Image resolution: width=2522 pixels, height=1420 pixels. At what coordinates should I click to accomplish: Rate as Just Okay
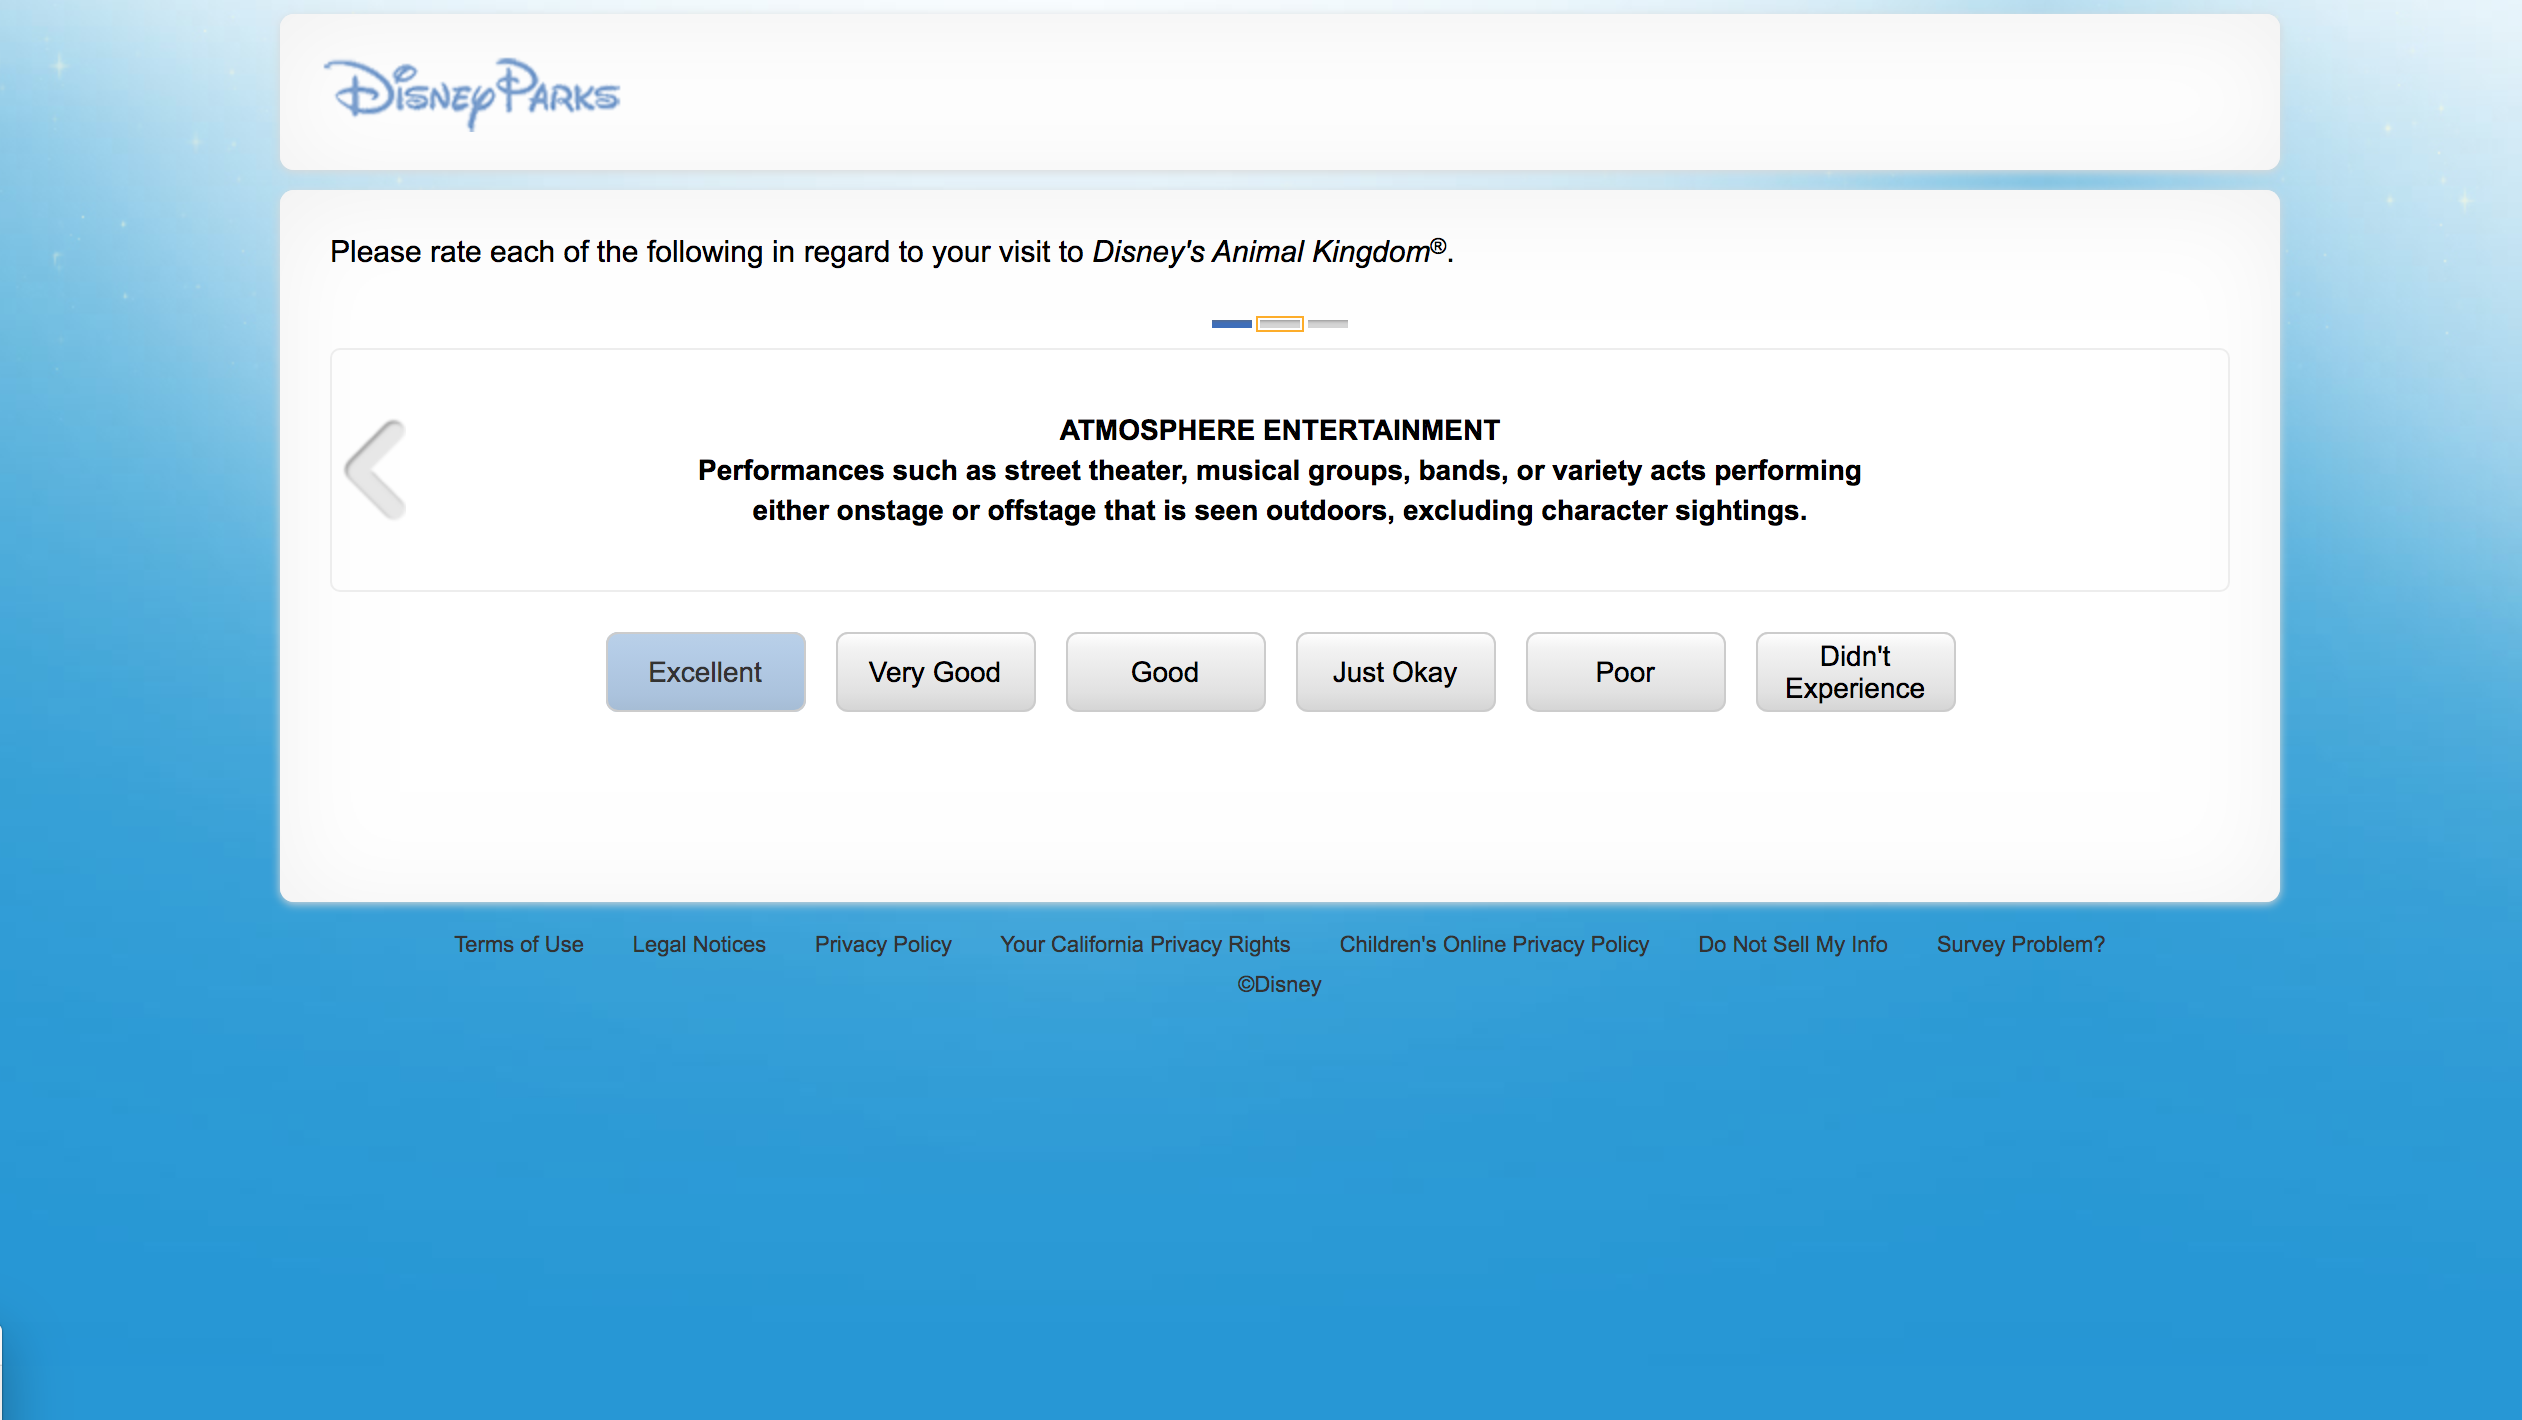click(x=1395, y=672)
